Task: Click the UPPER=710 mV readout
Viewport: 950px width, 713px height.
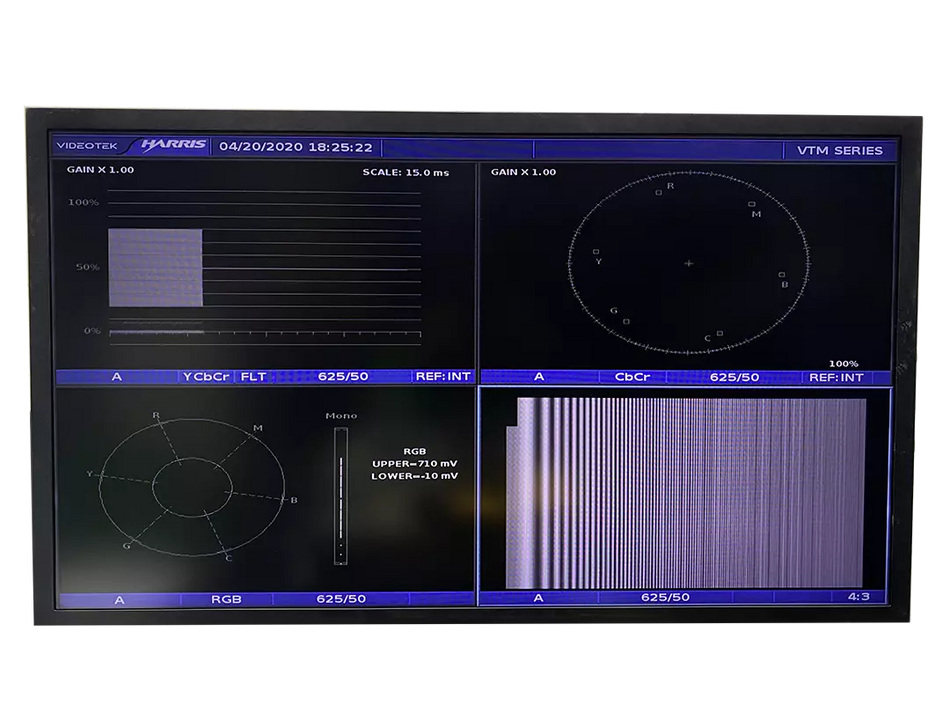Action: coord(414,463)
